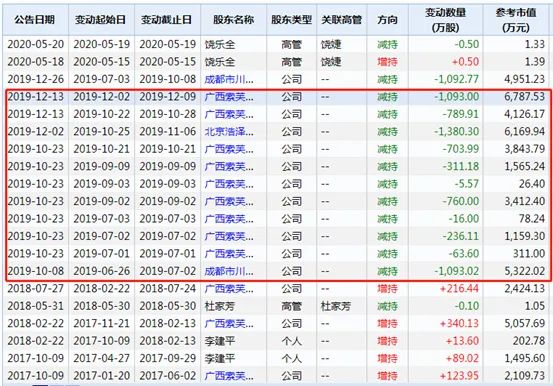Select announcement date 2018-05-31
The height and width of the screenshot is (386, 553).
(36, 306)
